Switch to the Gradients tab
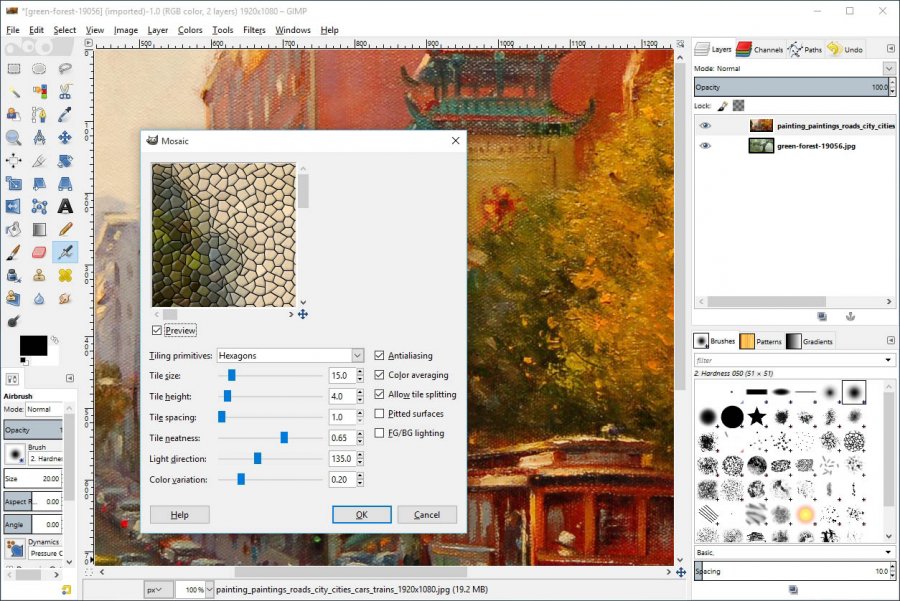This screenshot has height=601, width=900. point(809,341)
